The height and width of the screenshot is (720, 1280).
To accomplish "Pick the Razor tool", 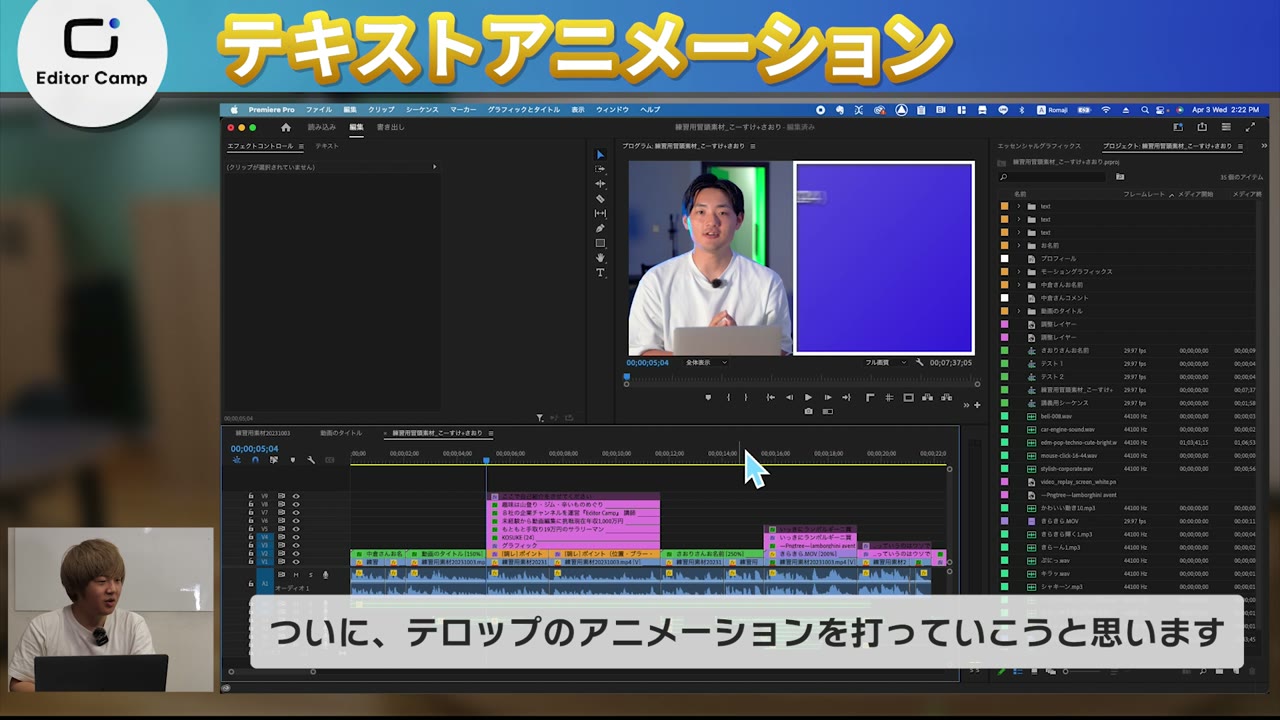I will tap(600, 199).
